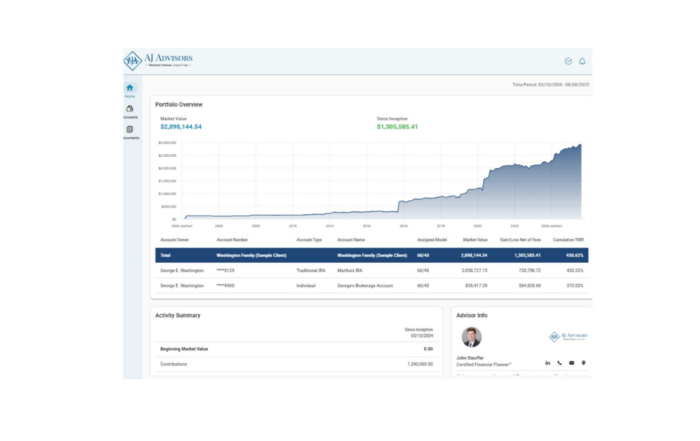Sort by Market Value column header
Viewport: 700px width, 441px height.
[475, 240]
